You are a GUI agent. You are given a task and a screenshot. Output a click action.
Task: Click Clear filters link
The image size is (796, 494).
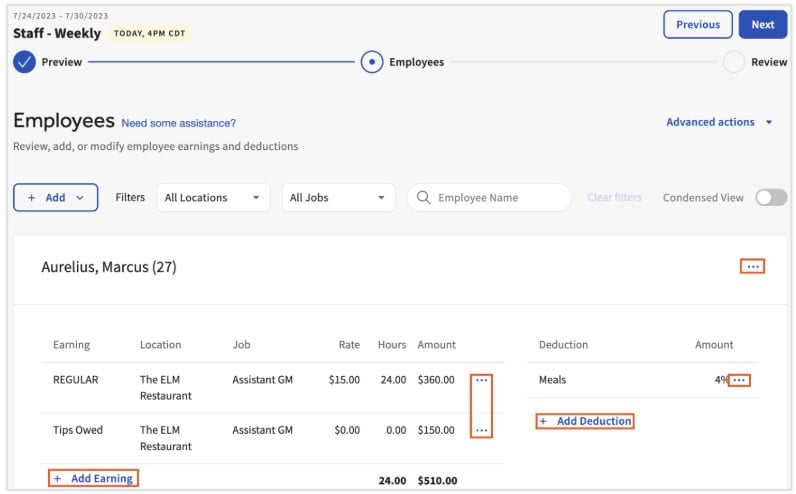[614, 197]
